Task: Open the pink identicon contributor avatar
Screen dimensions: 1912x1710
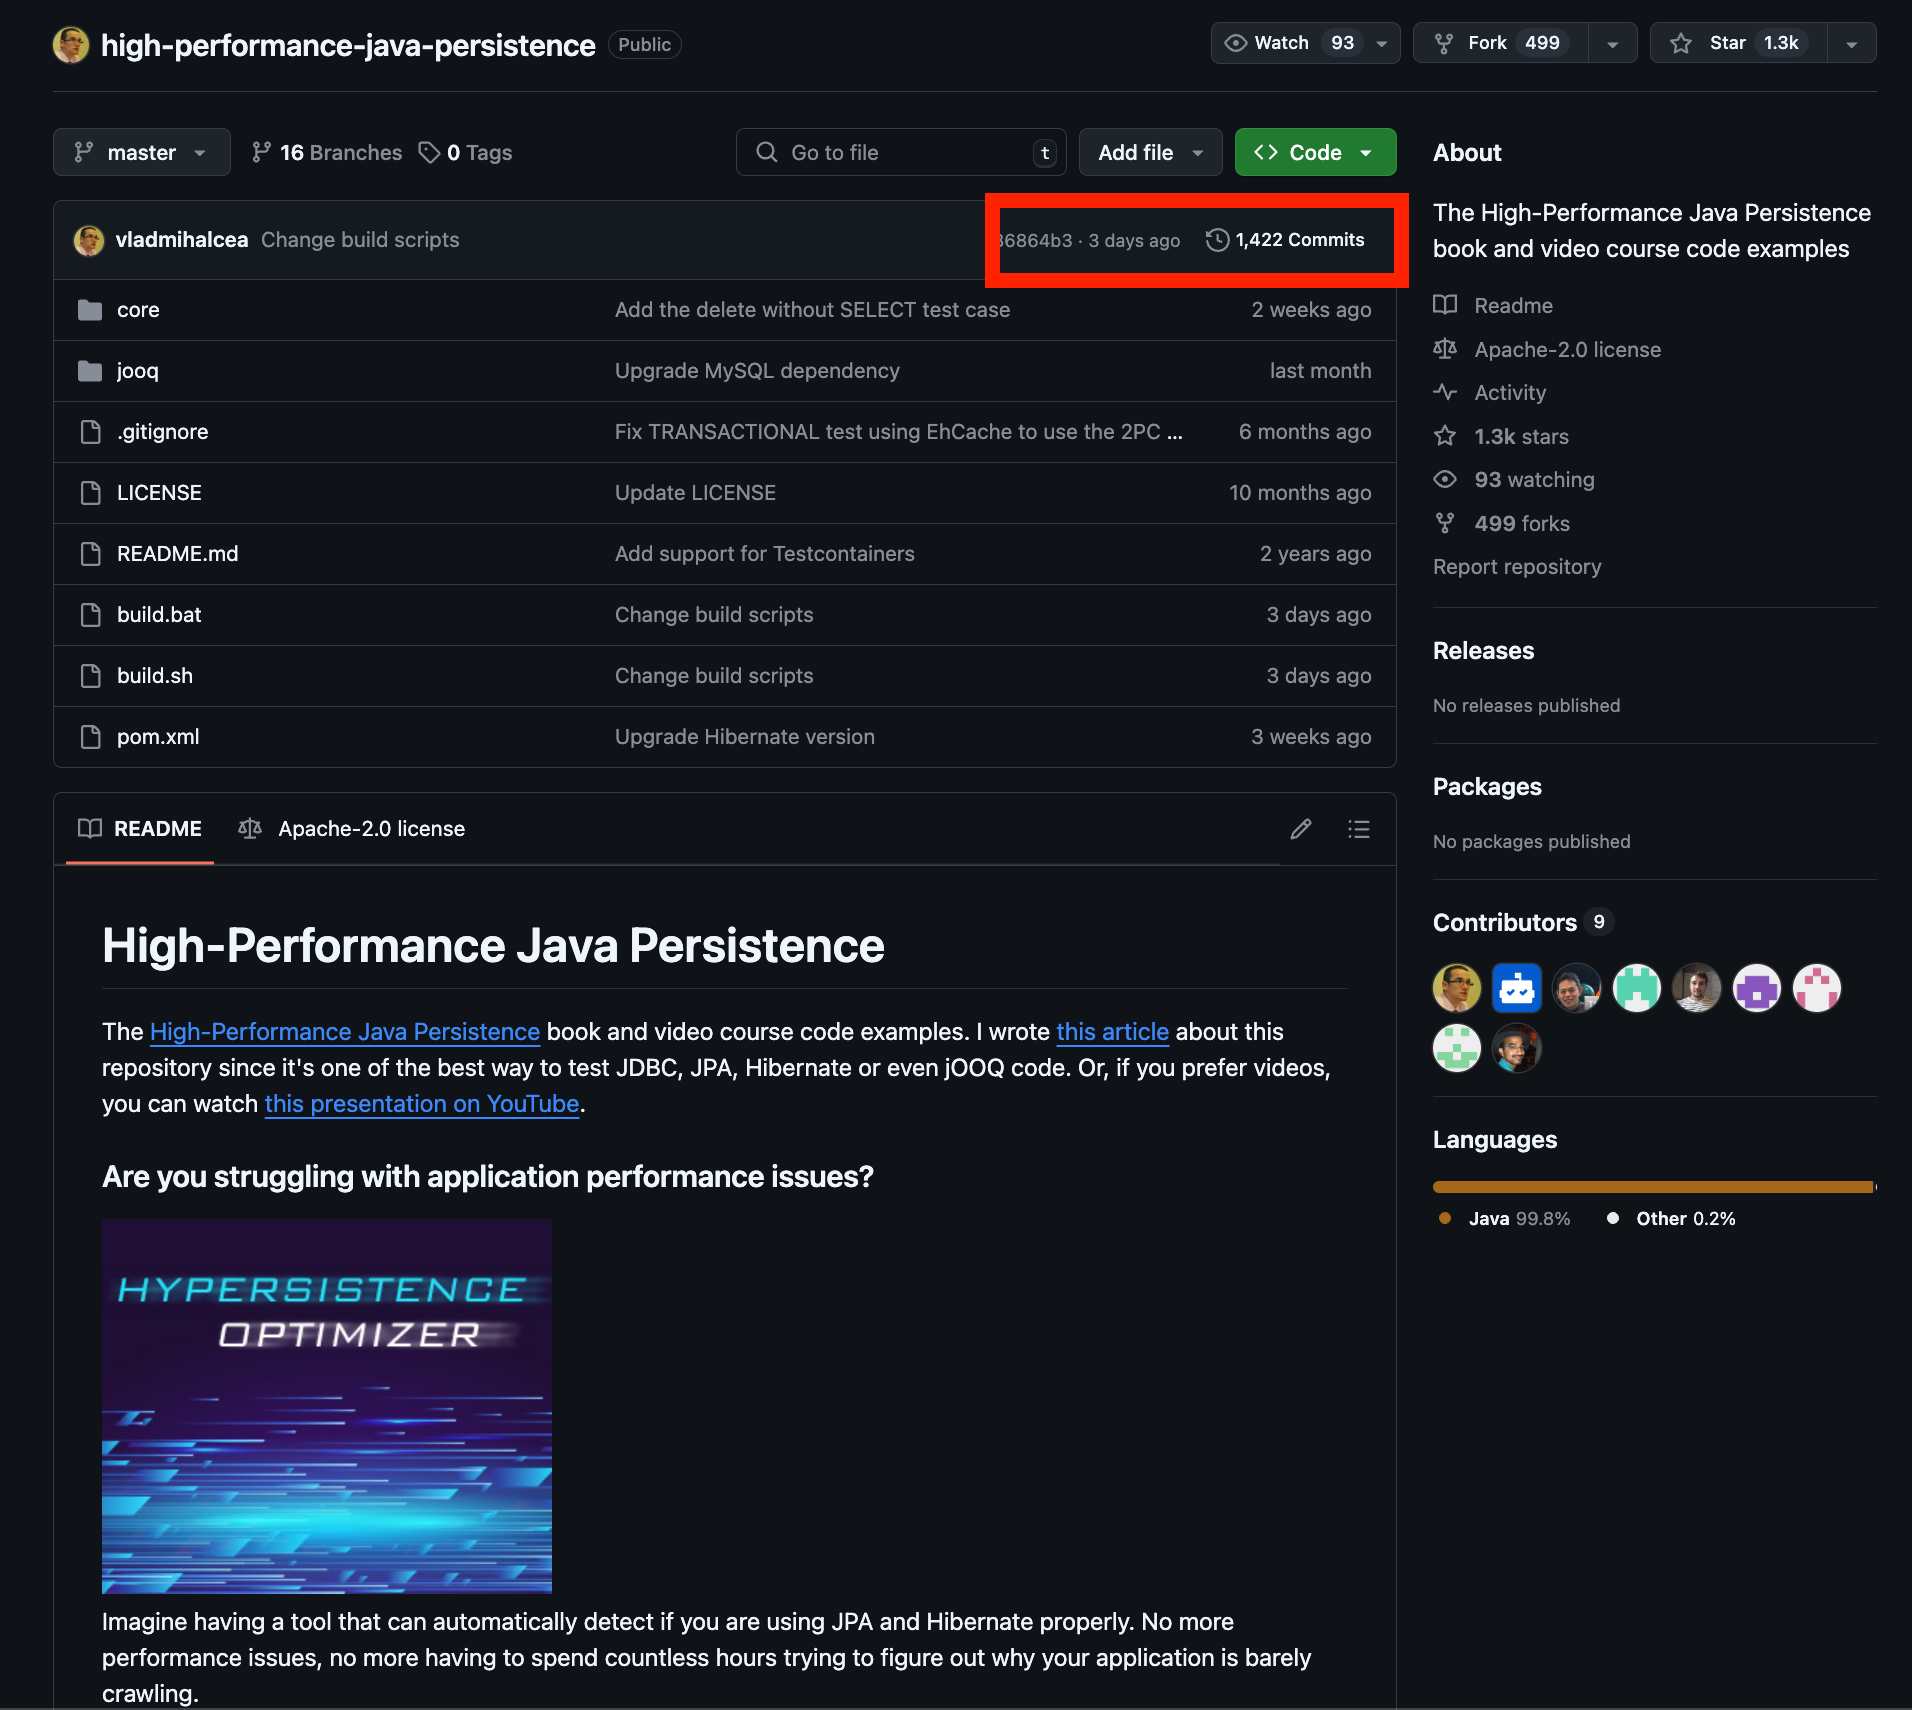Action: pos(1817,988)
